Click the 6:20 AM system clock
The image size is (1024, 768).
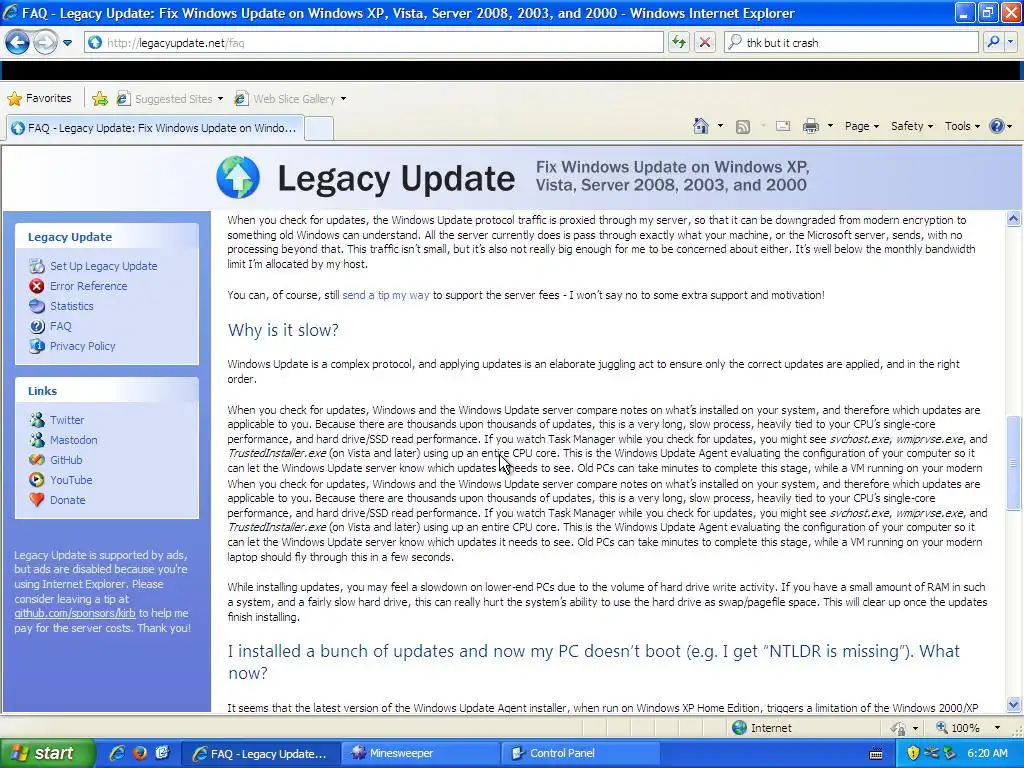pos(987,753)
